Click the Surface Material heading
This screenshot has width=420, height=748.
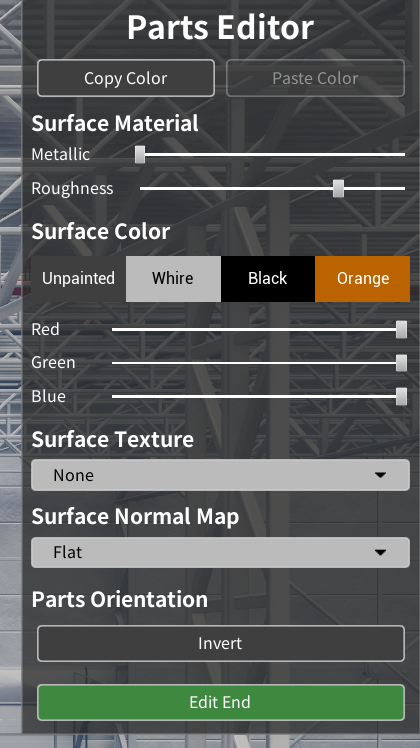(115, 124)
